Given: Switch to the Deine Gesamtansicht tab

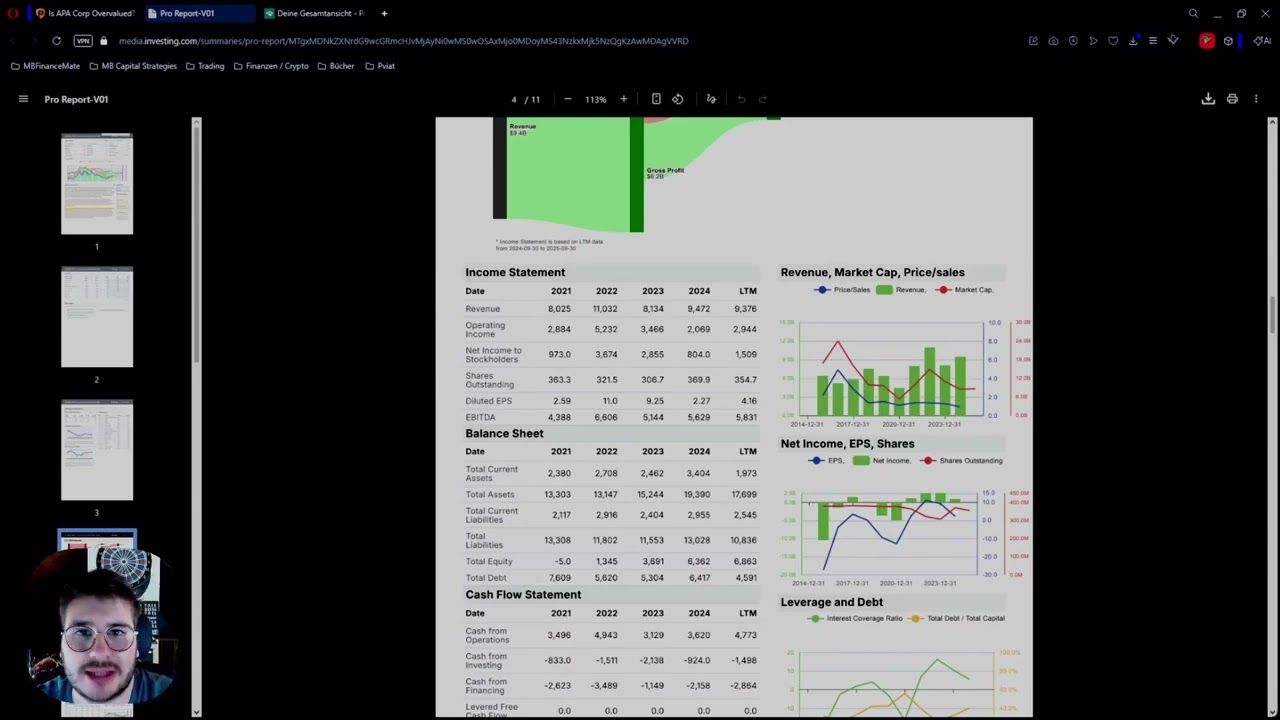Looking at the screenshot, I should click(x=313, y=13).
